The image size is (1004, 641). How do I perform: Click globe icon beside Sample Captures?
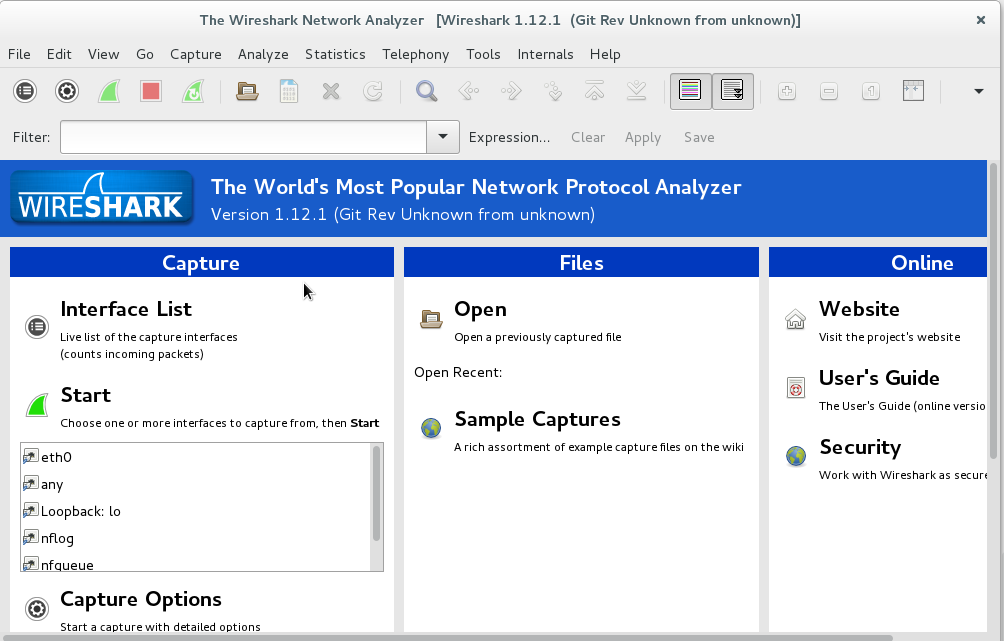click(x=431, y=428)
